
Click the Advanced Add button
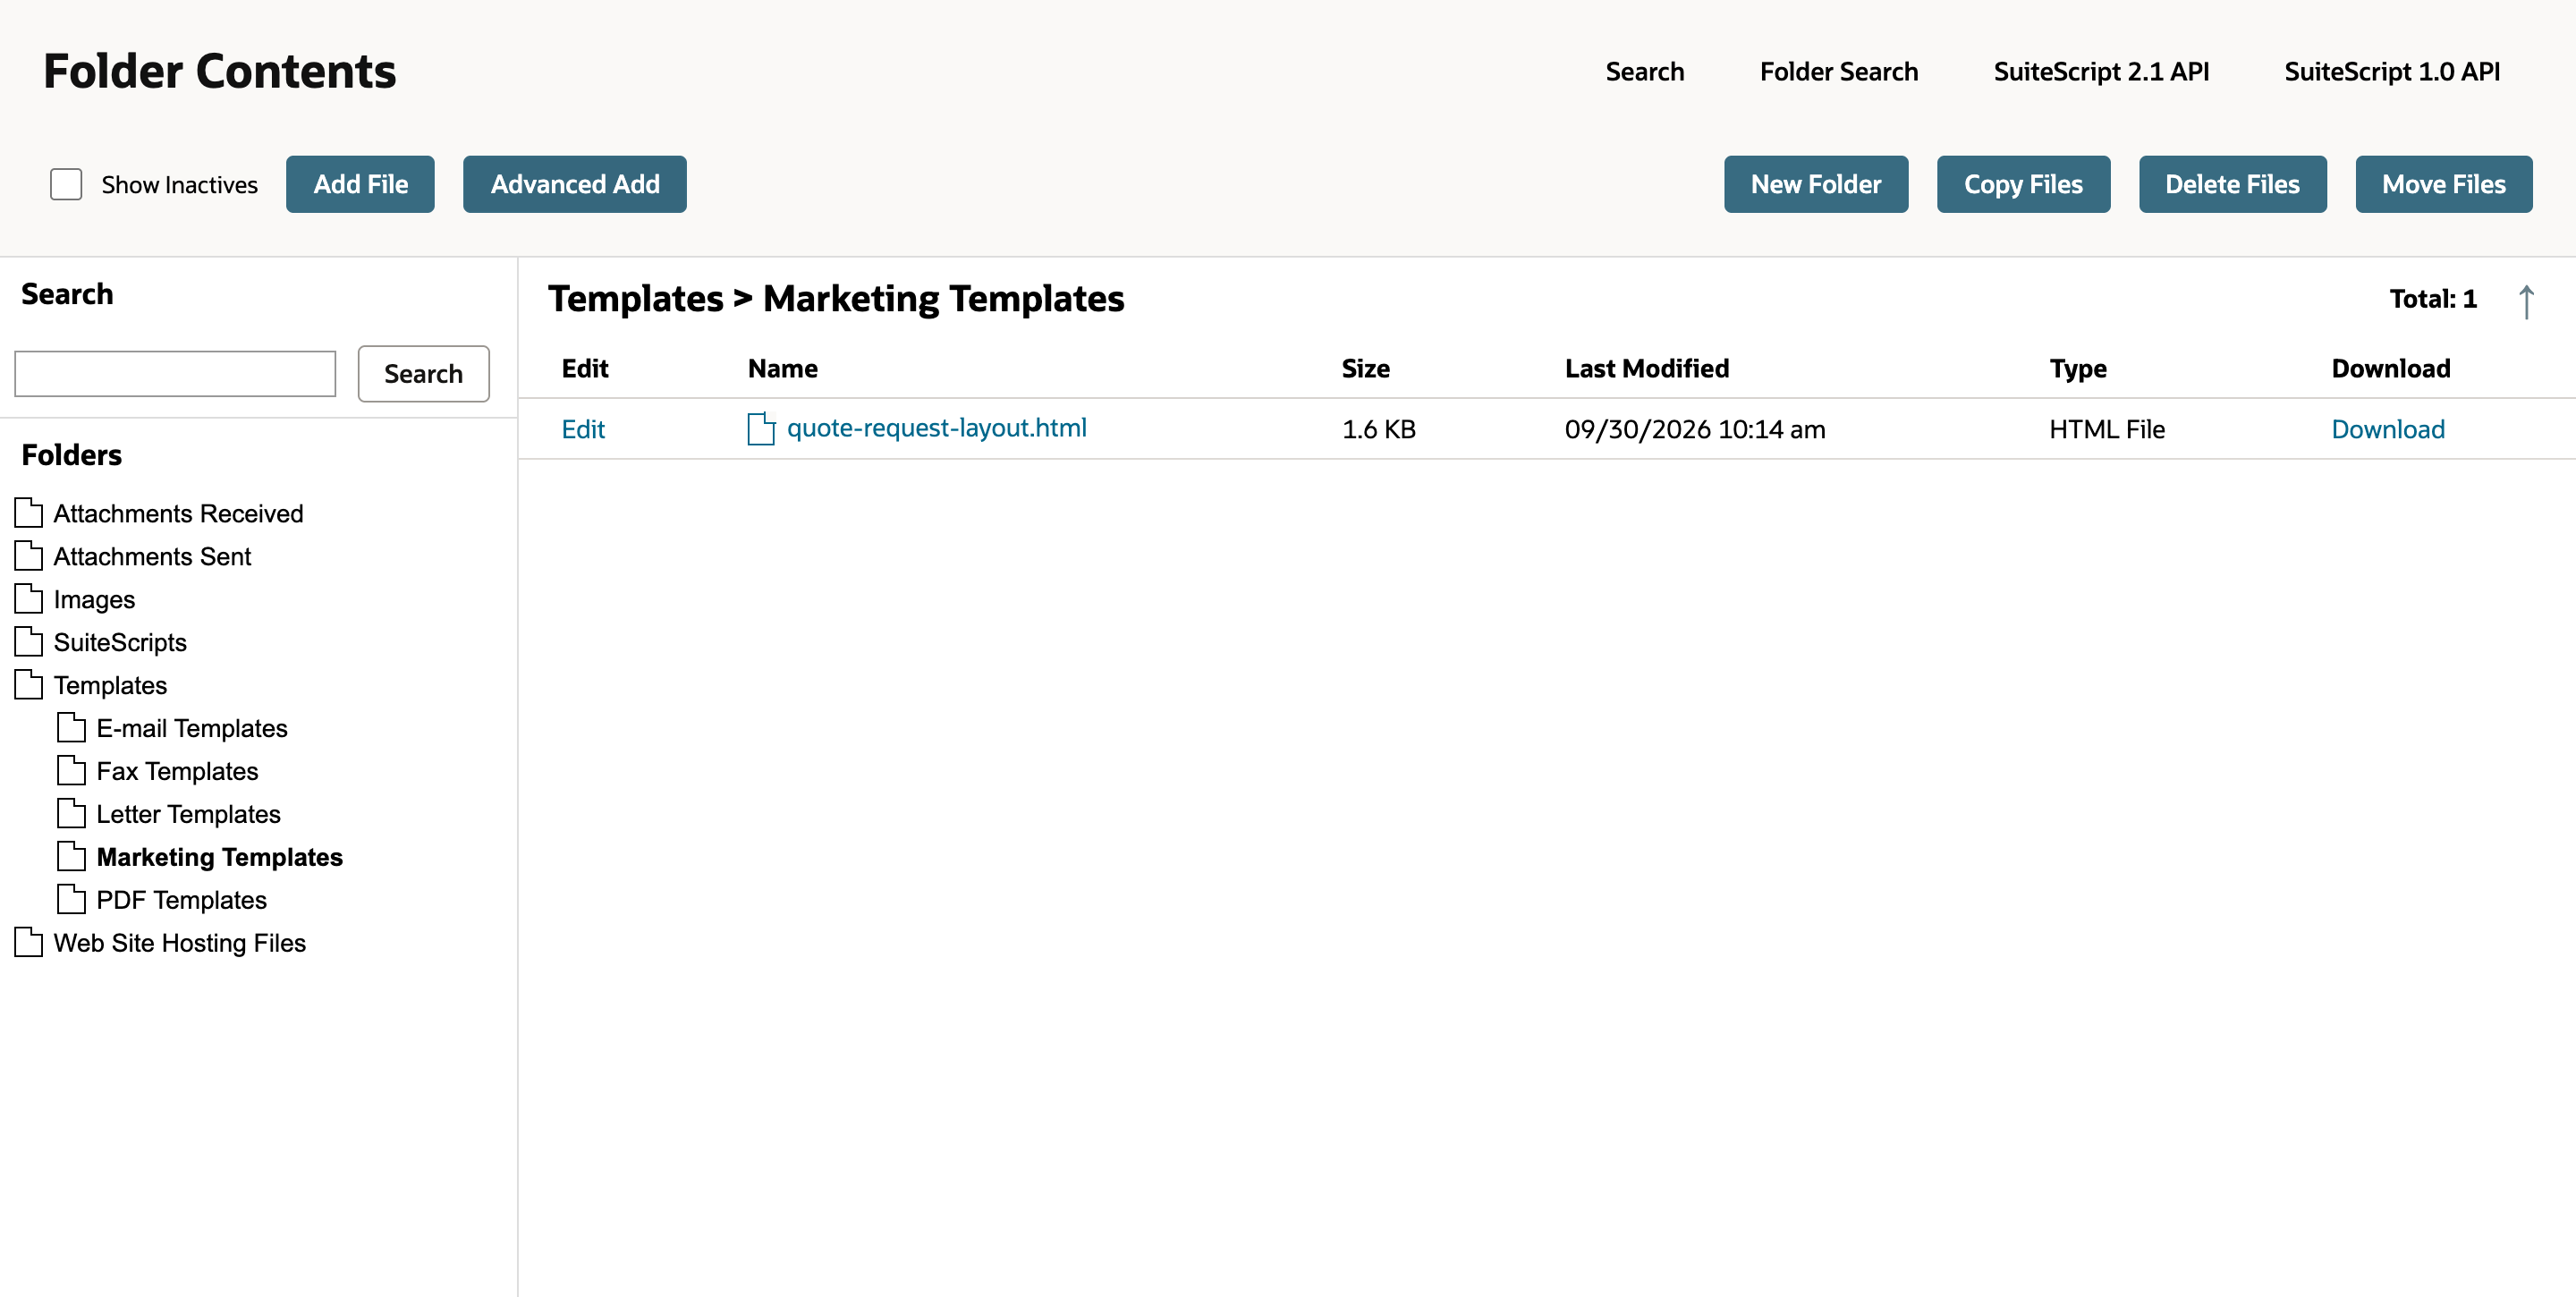pyautogui.click(x=574, y=184)
